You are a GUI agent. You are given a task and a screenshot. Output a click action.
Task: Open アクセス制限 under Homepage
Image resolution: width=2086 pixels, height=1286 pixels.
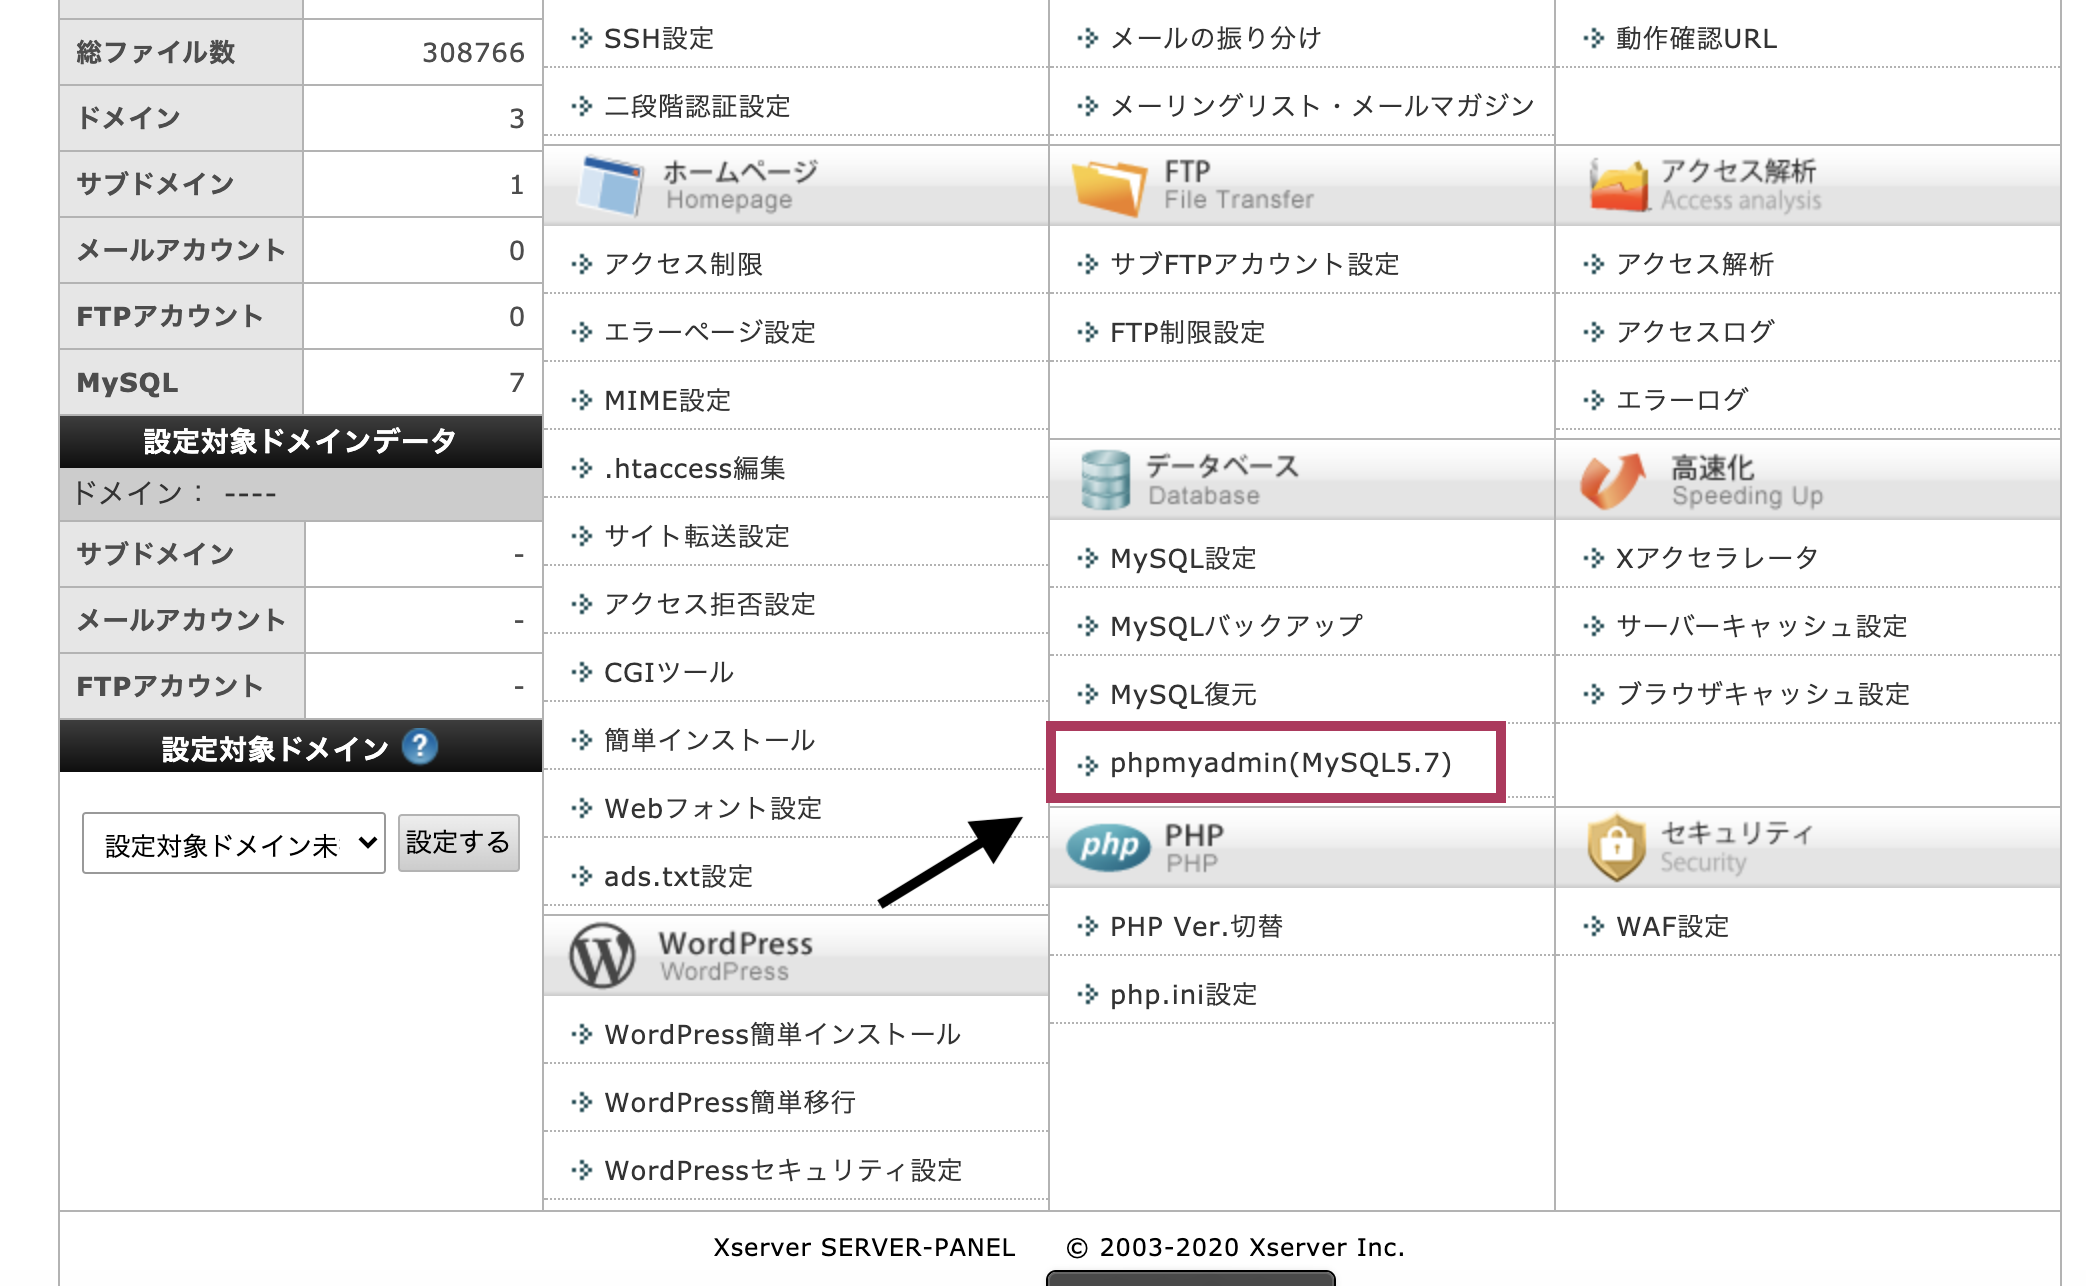pyautogui.click(x=683, y=264)
